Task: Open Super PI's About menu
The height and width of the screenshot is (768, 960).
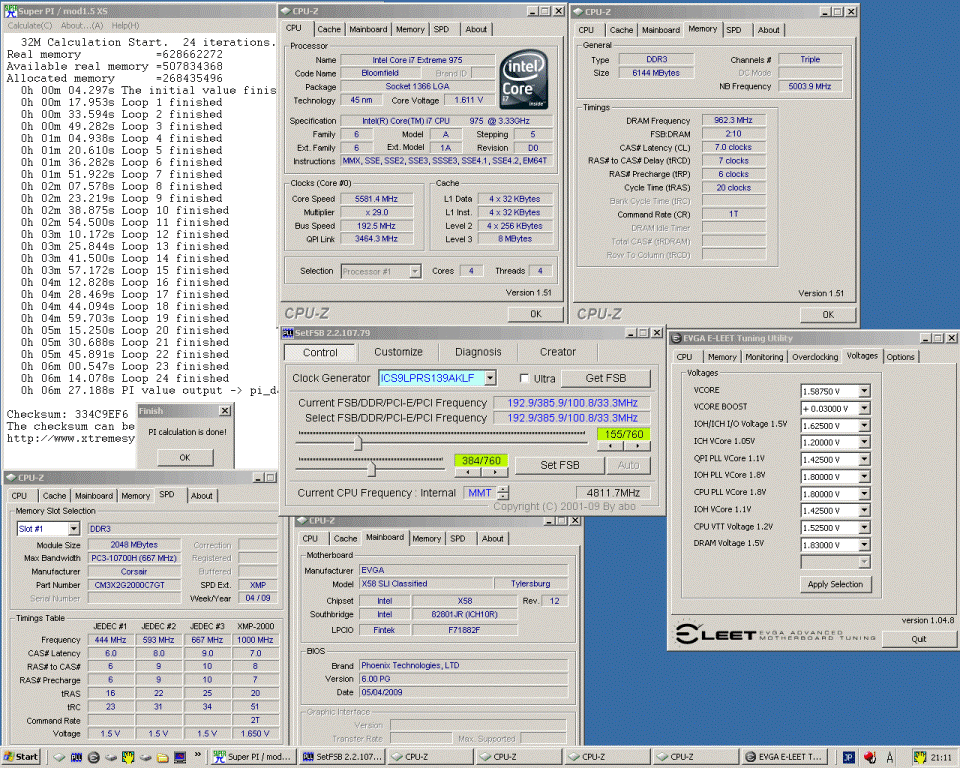Action: coord(82,26)
